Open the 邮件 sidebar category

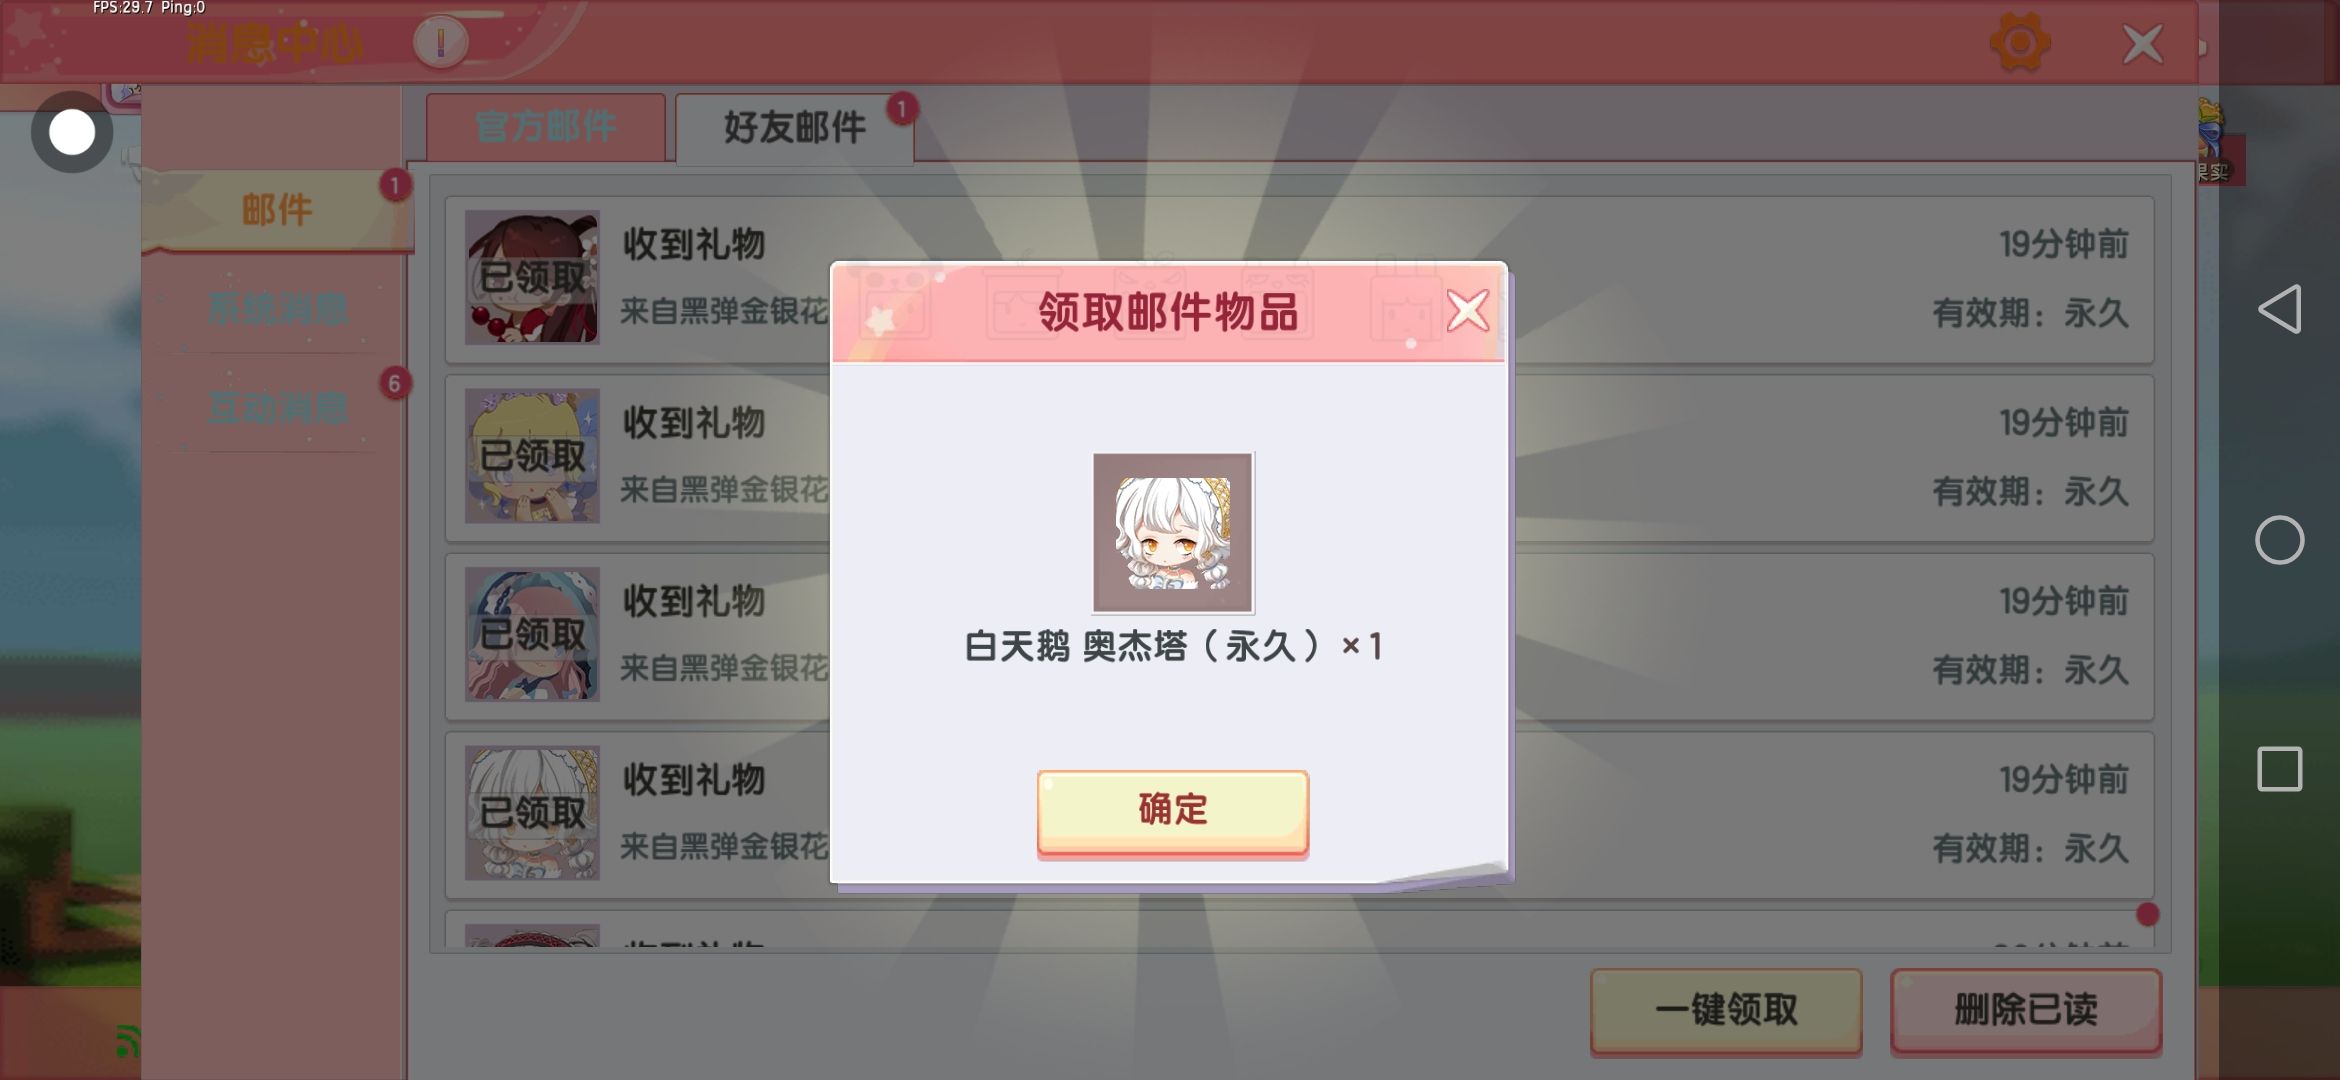coord(277,210)
